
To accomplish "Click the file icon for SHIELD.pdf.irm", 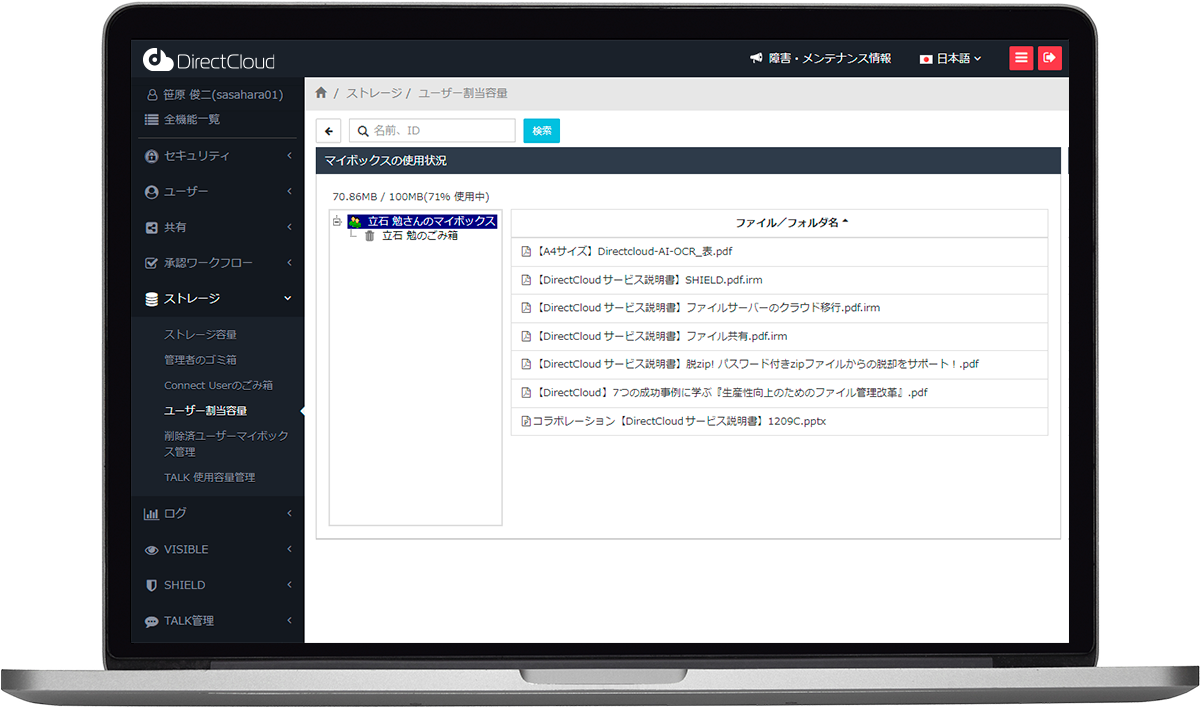I will (x=527, y=280).
